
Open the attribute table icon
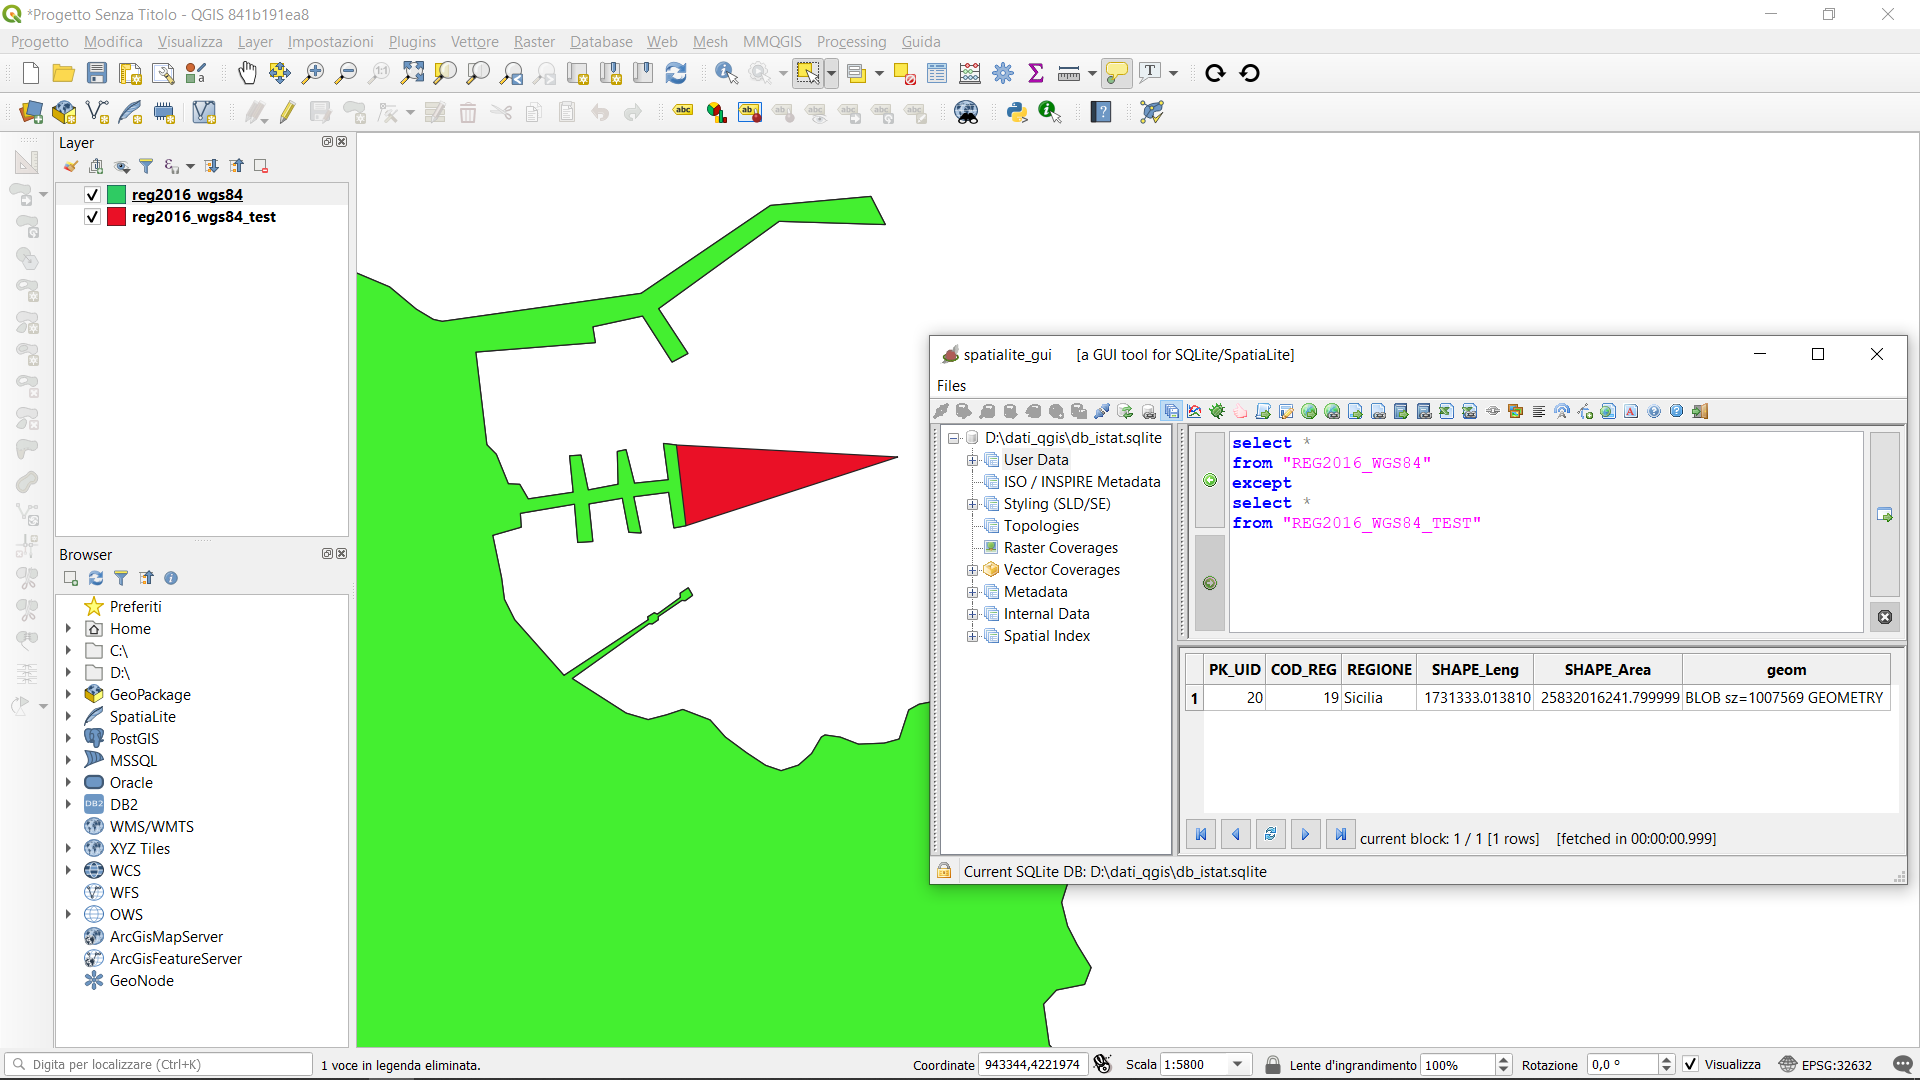(937, 73)
